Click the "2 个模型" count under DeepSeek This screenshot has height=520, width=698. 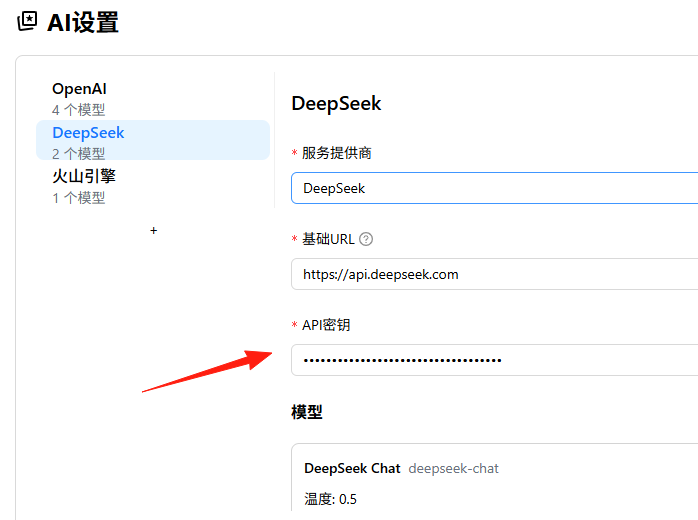click(78, 154)
